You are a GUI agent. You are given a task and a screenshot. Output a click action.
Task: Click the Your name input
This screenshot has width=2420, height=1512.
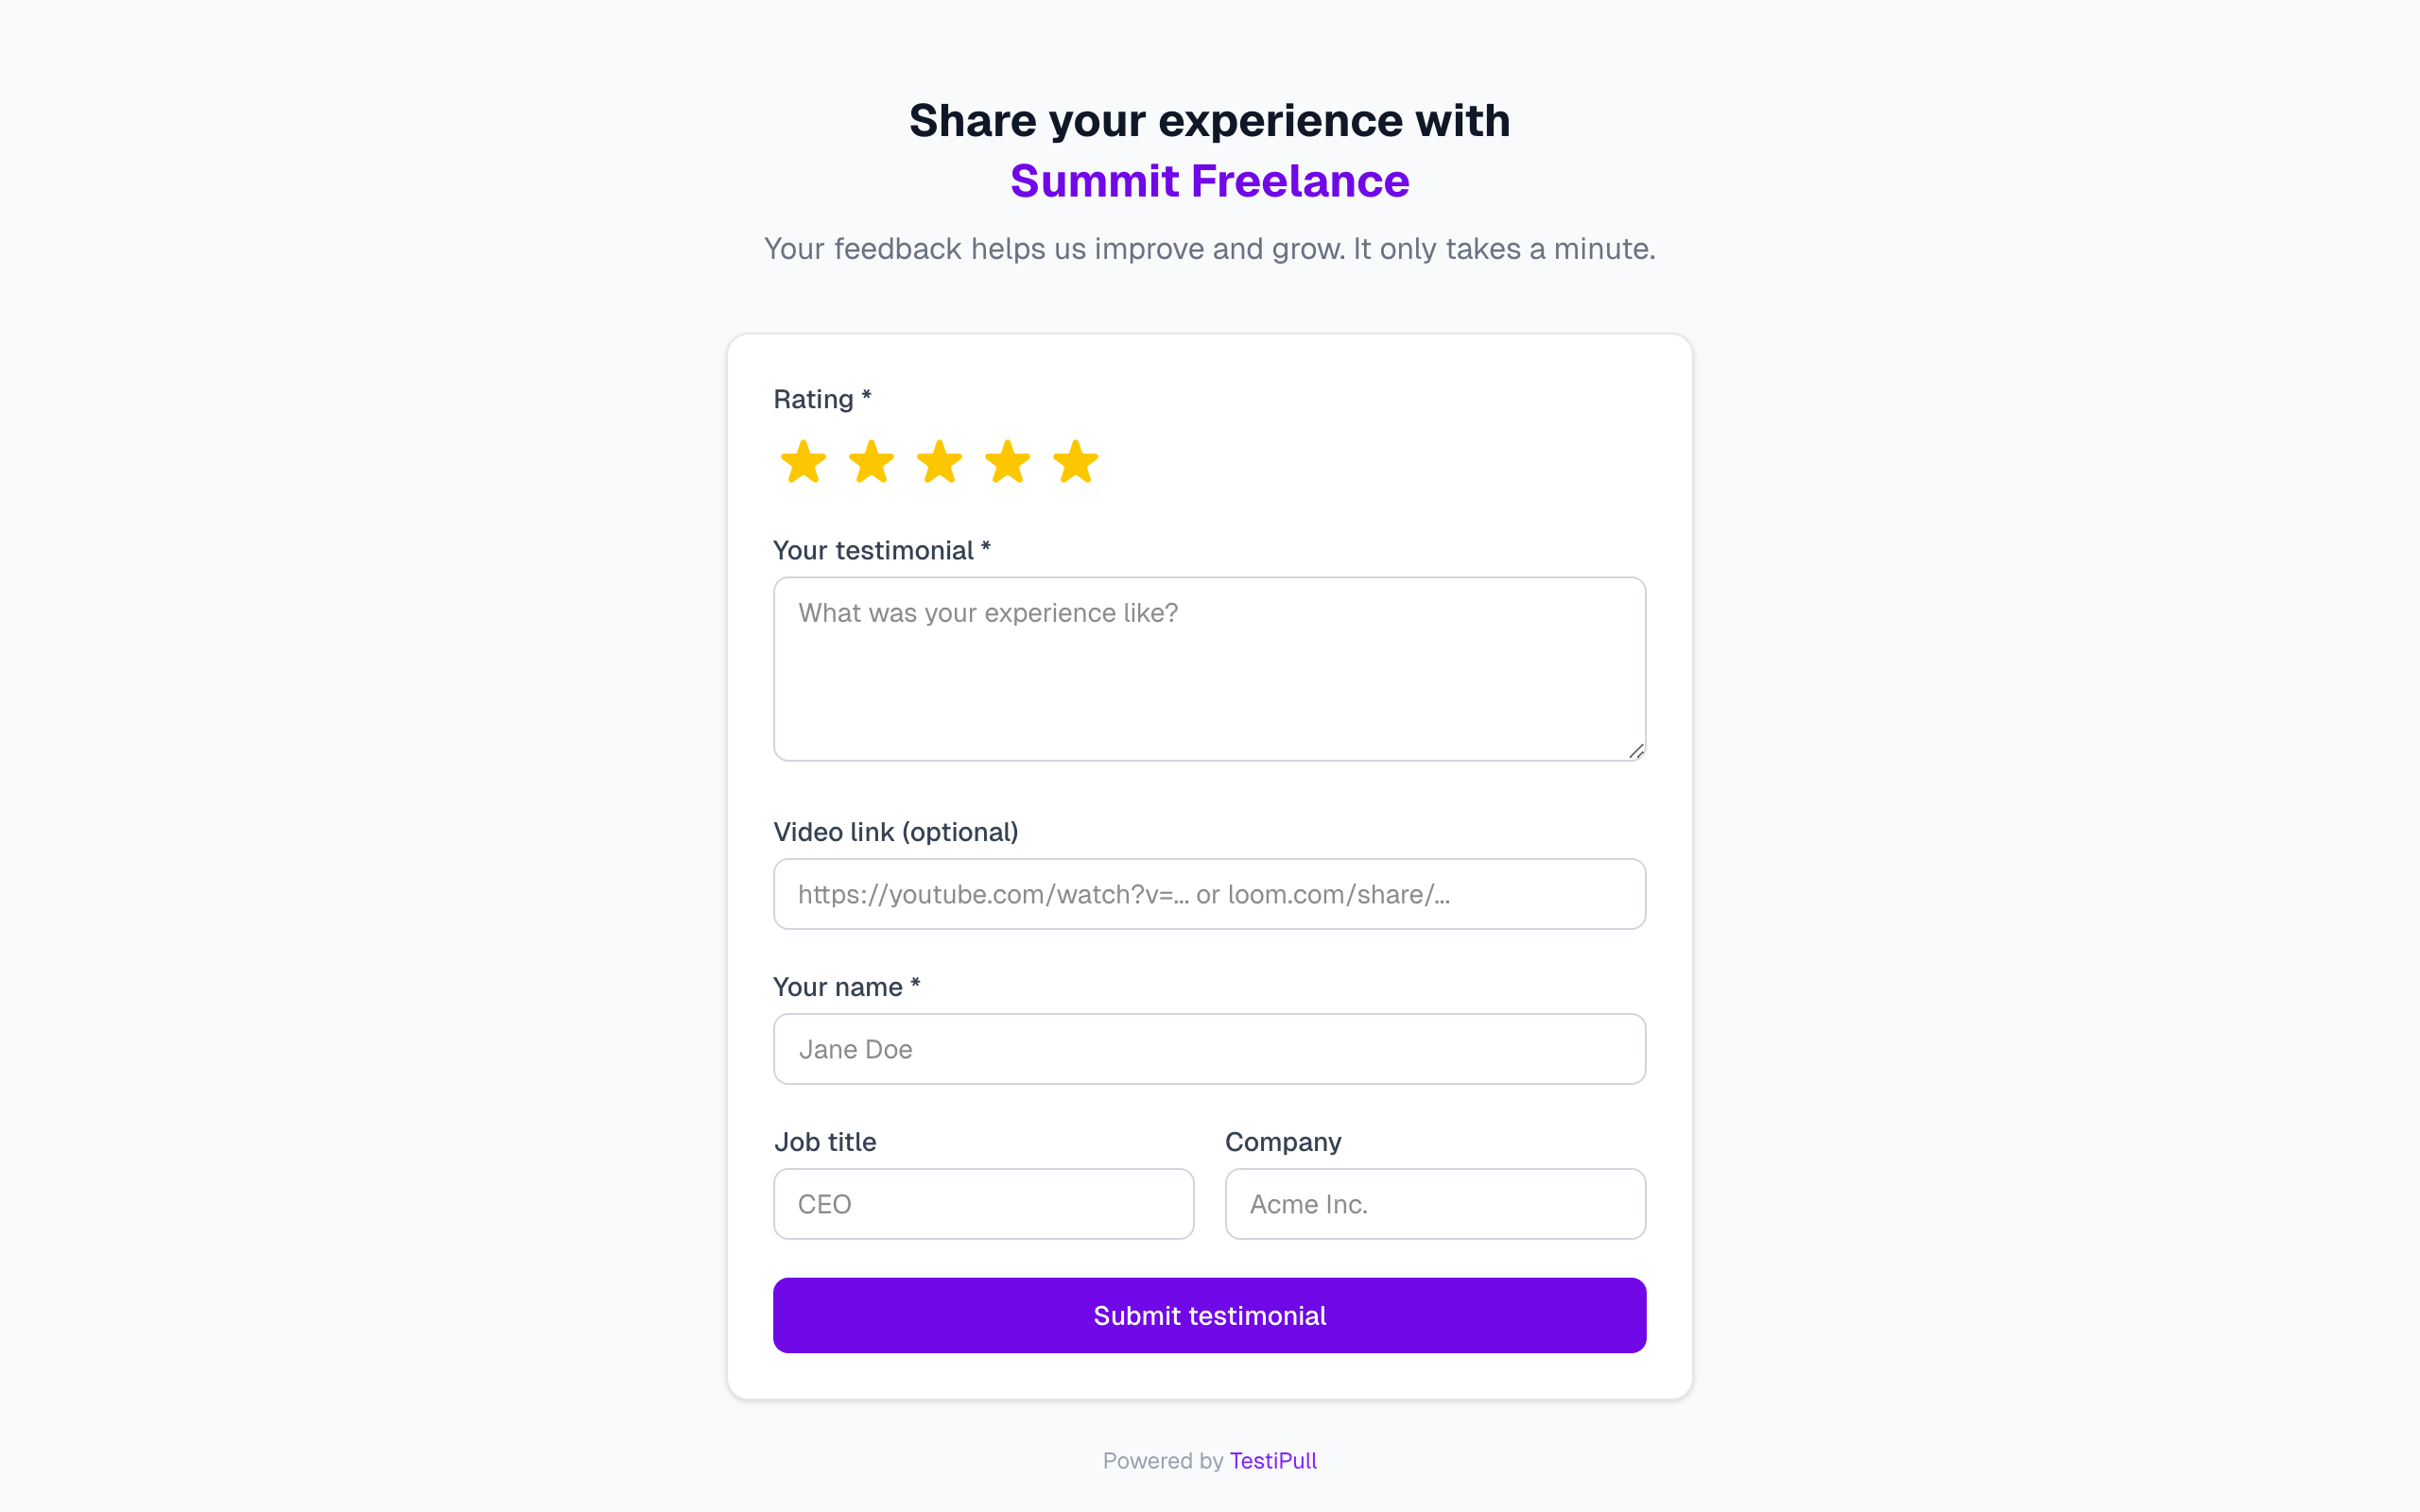[x=1209, y=1049]
